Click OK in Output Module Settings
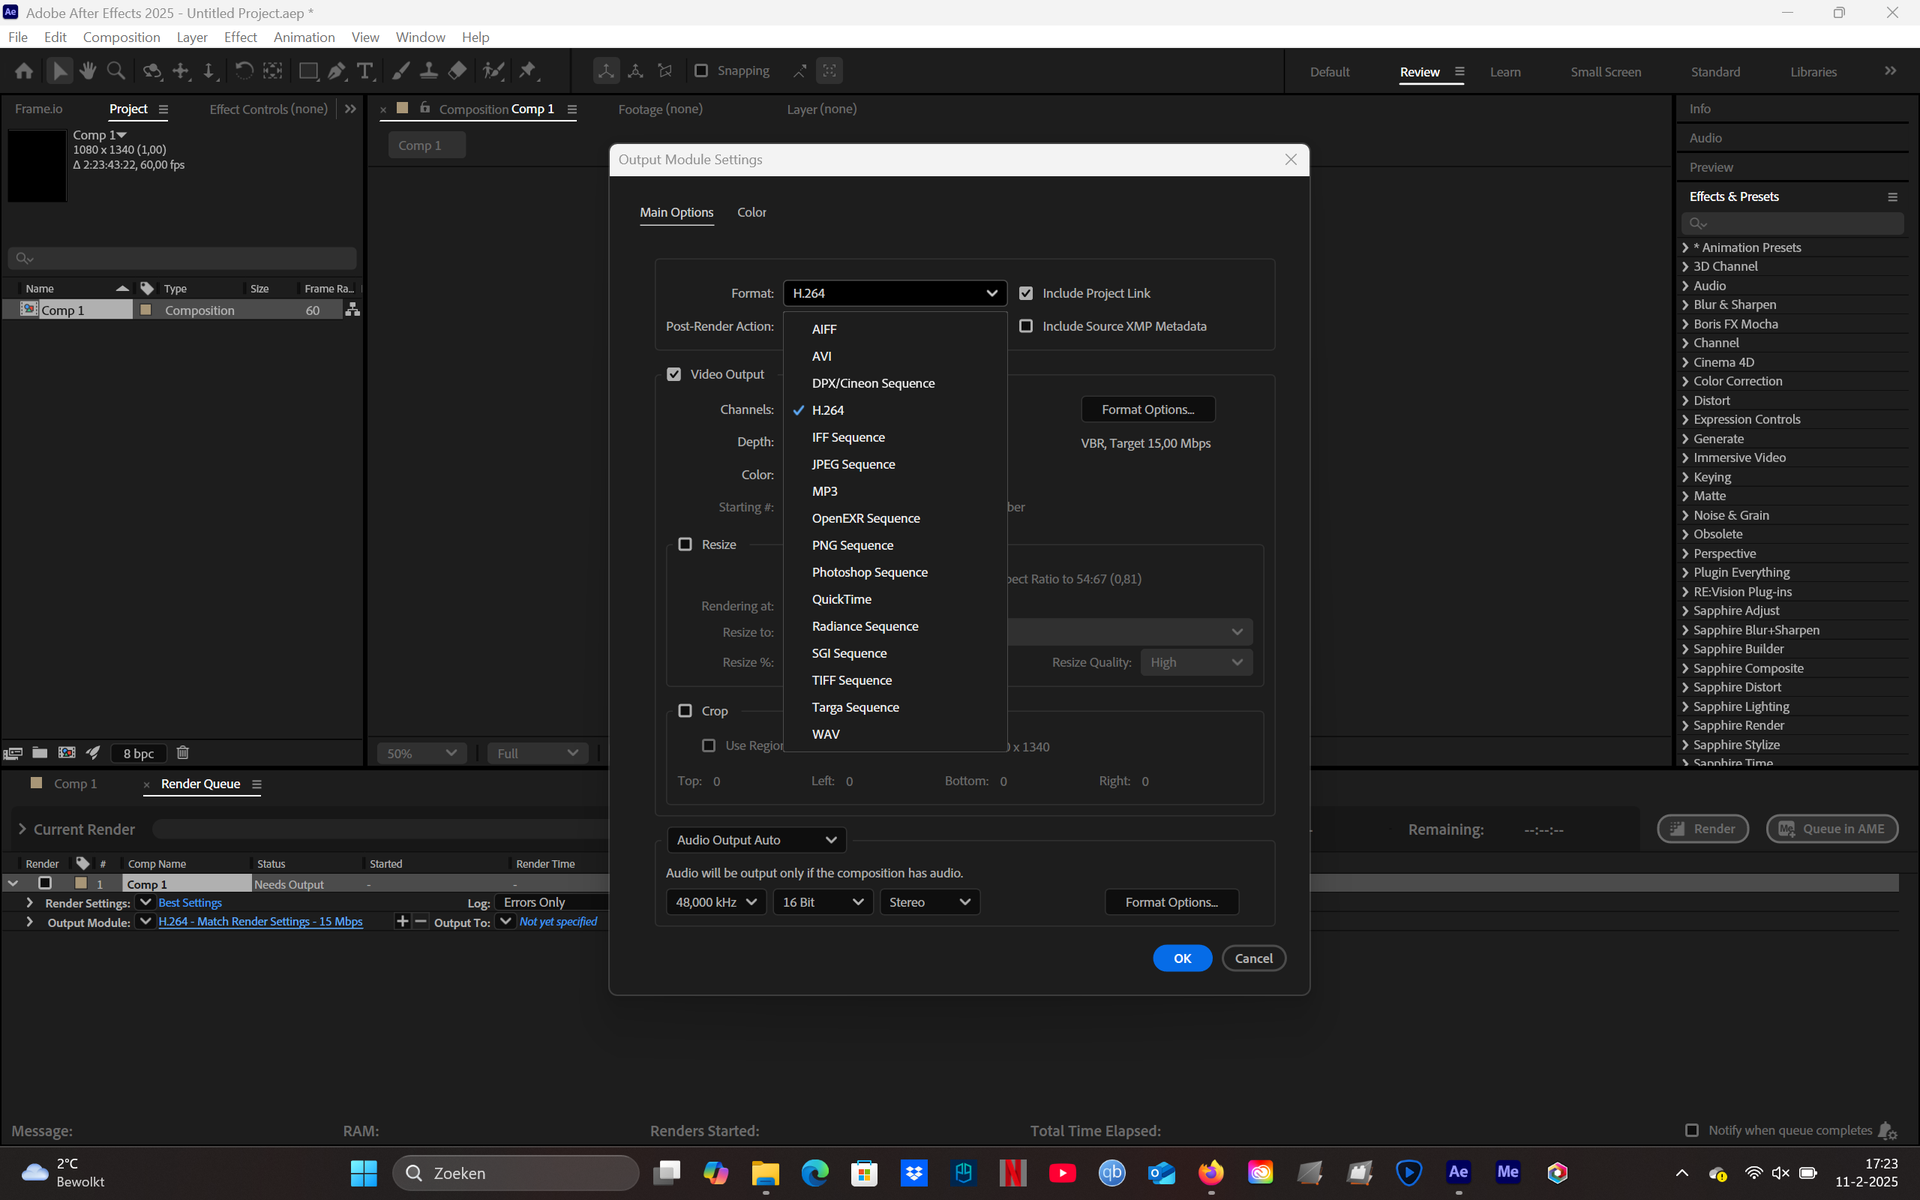 (1182, 958)
